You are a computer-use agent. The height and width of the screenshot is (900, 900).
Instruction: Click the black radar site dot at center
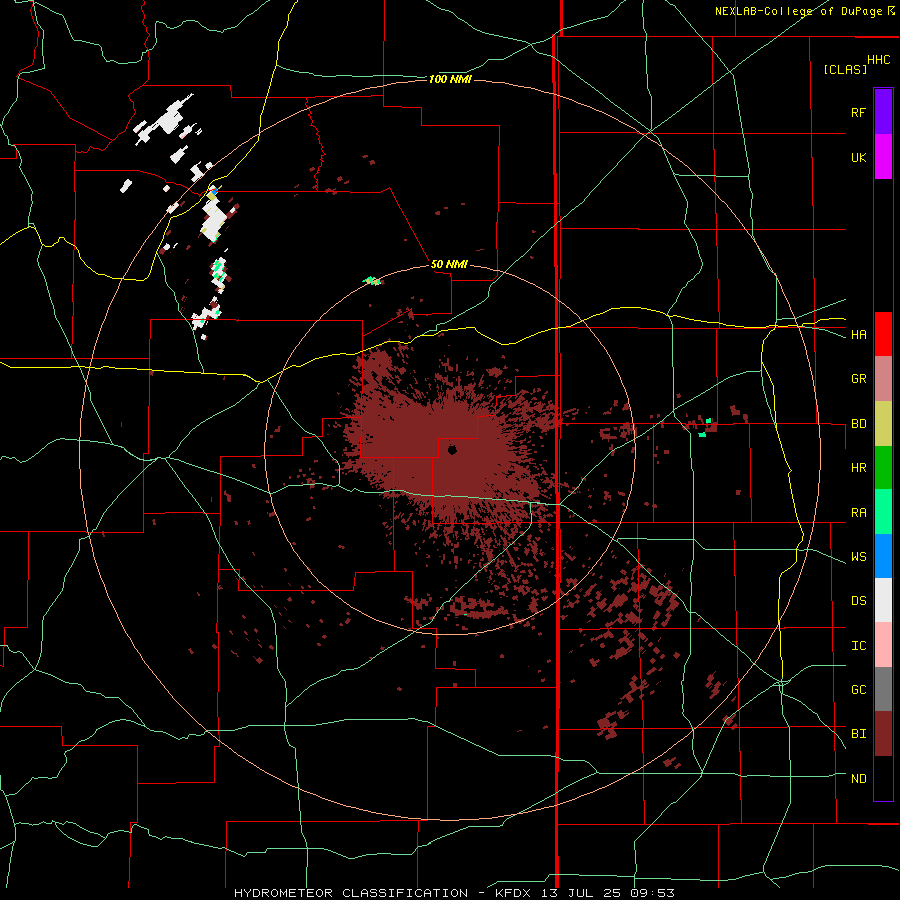[452, 449]
